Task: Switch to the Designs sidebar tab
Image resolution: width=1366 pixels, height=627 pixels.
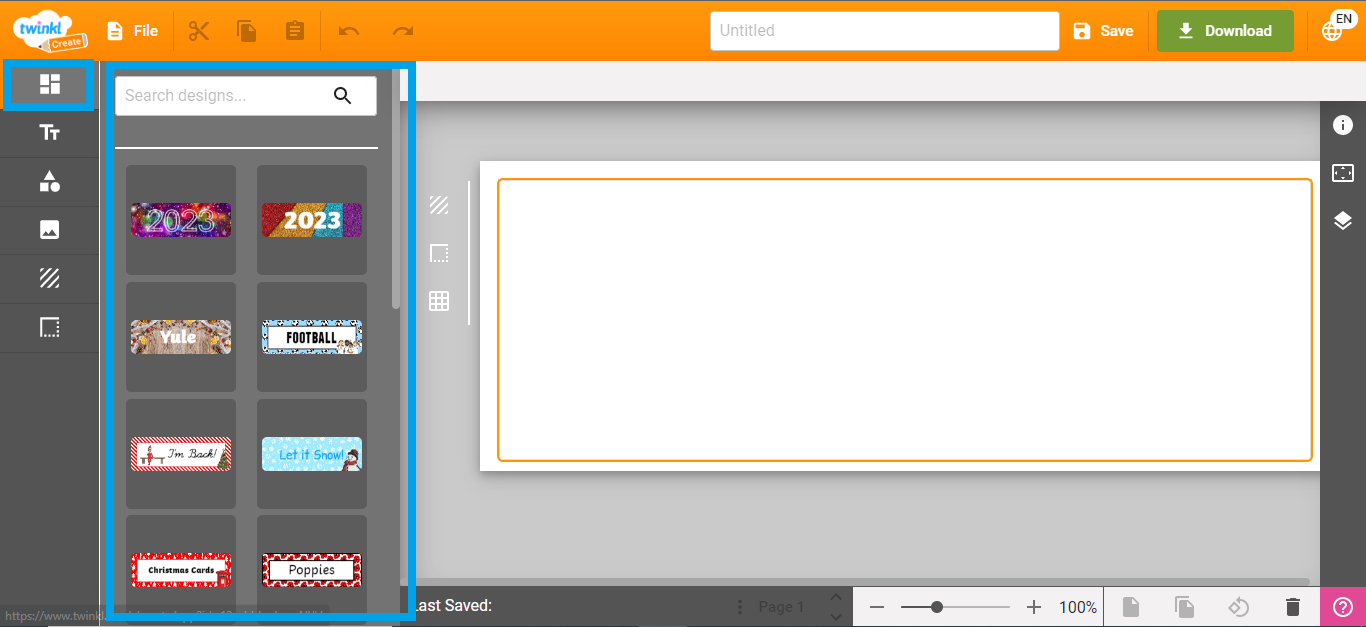Action: (49, 84)
